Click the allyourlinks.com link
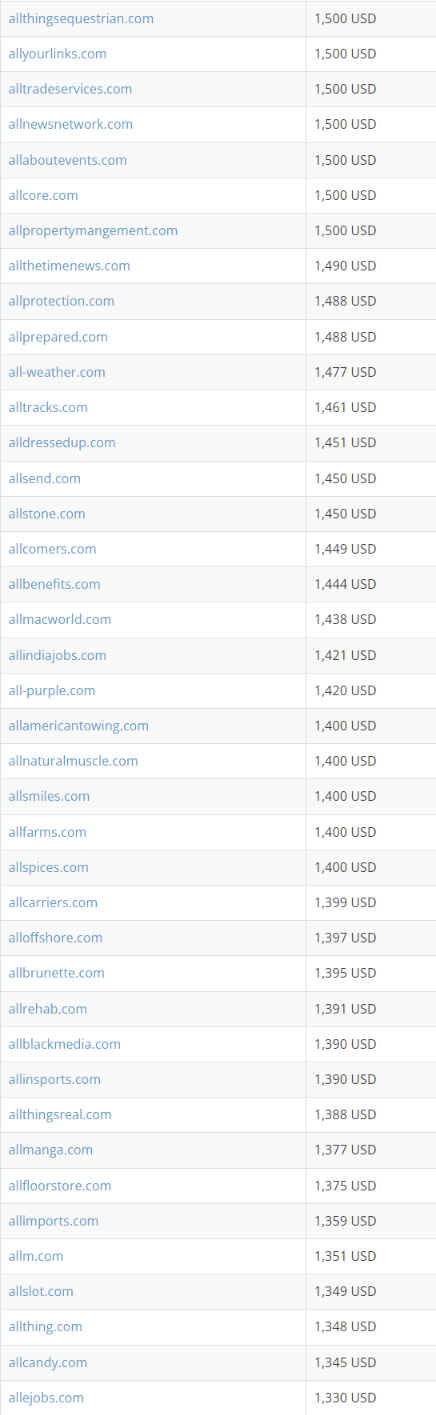436x1415 pixels. pos(57,54)
